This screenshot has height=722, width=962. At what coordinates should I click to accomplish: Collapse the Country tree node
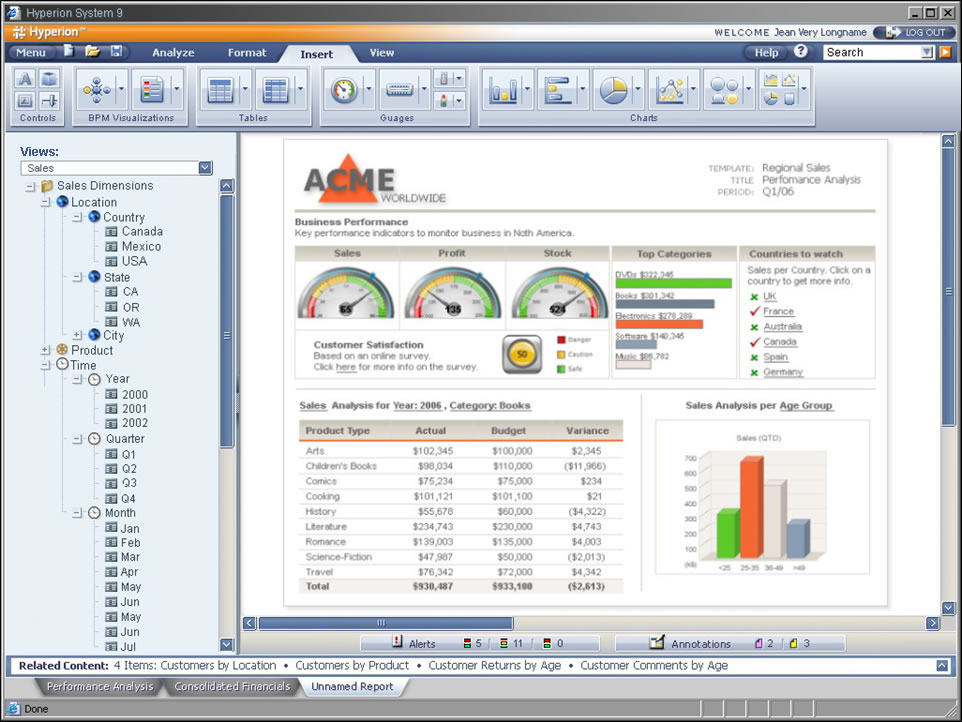(x=77, y=217)
